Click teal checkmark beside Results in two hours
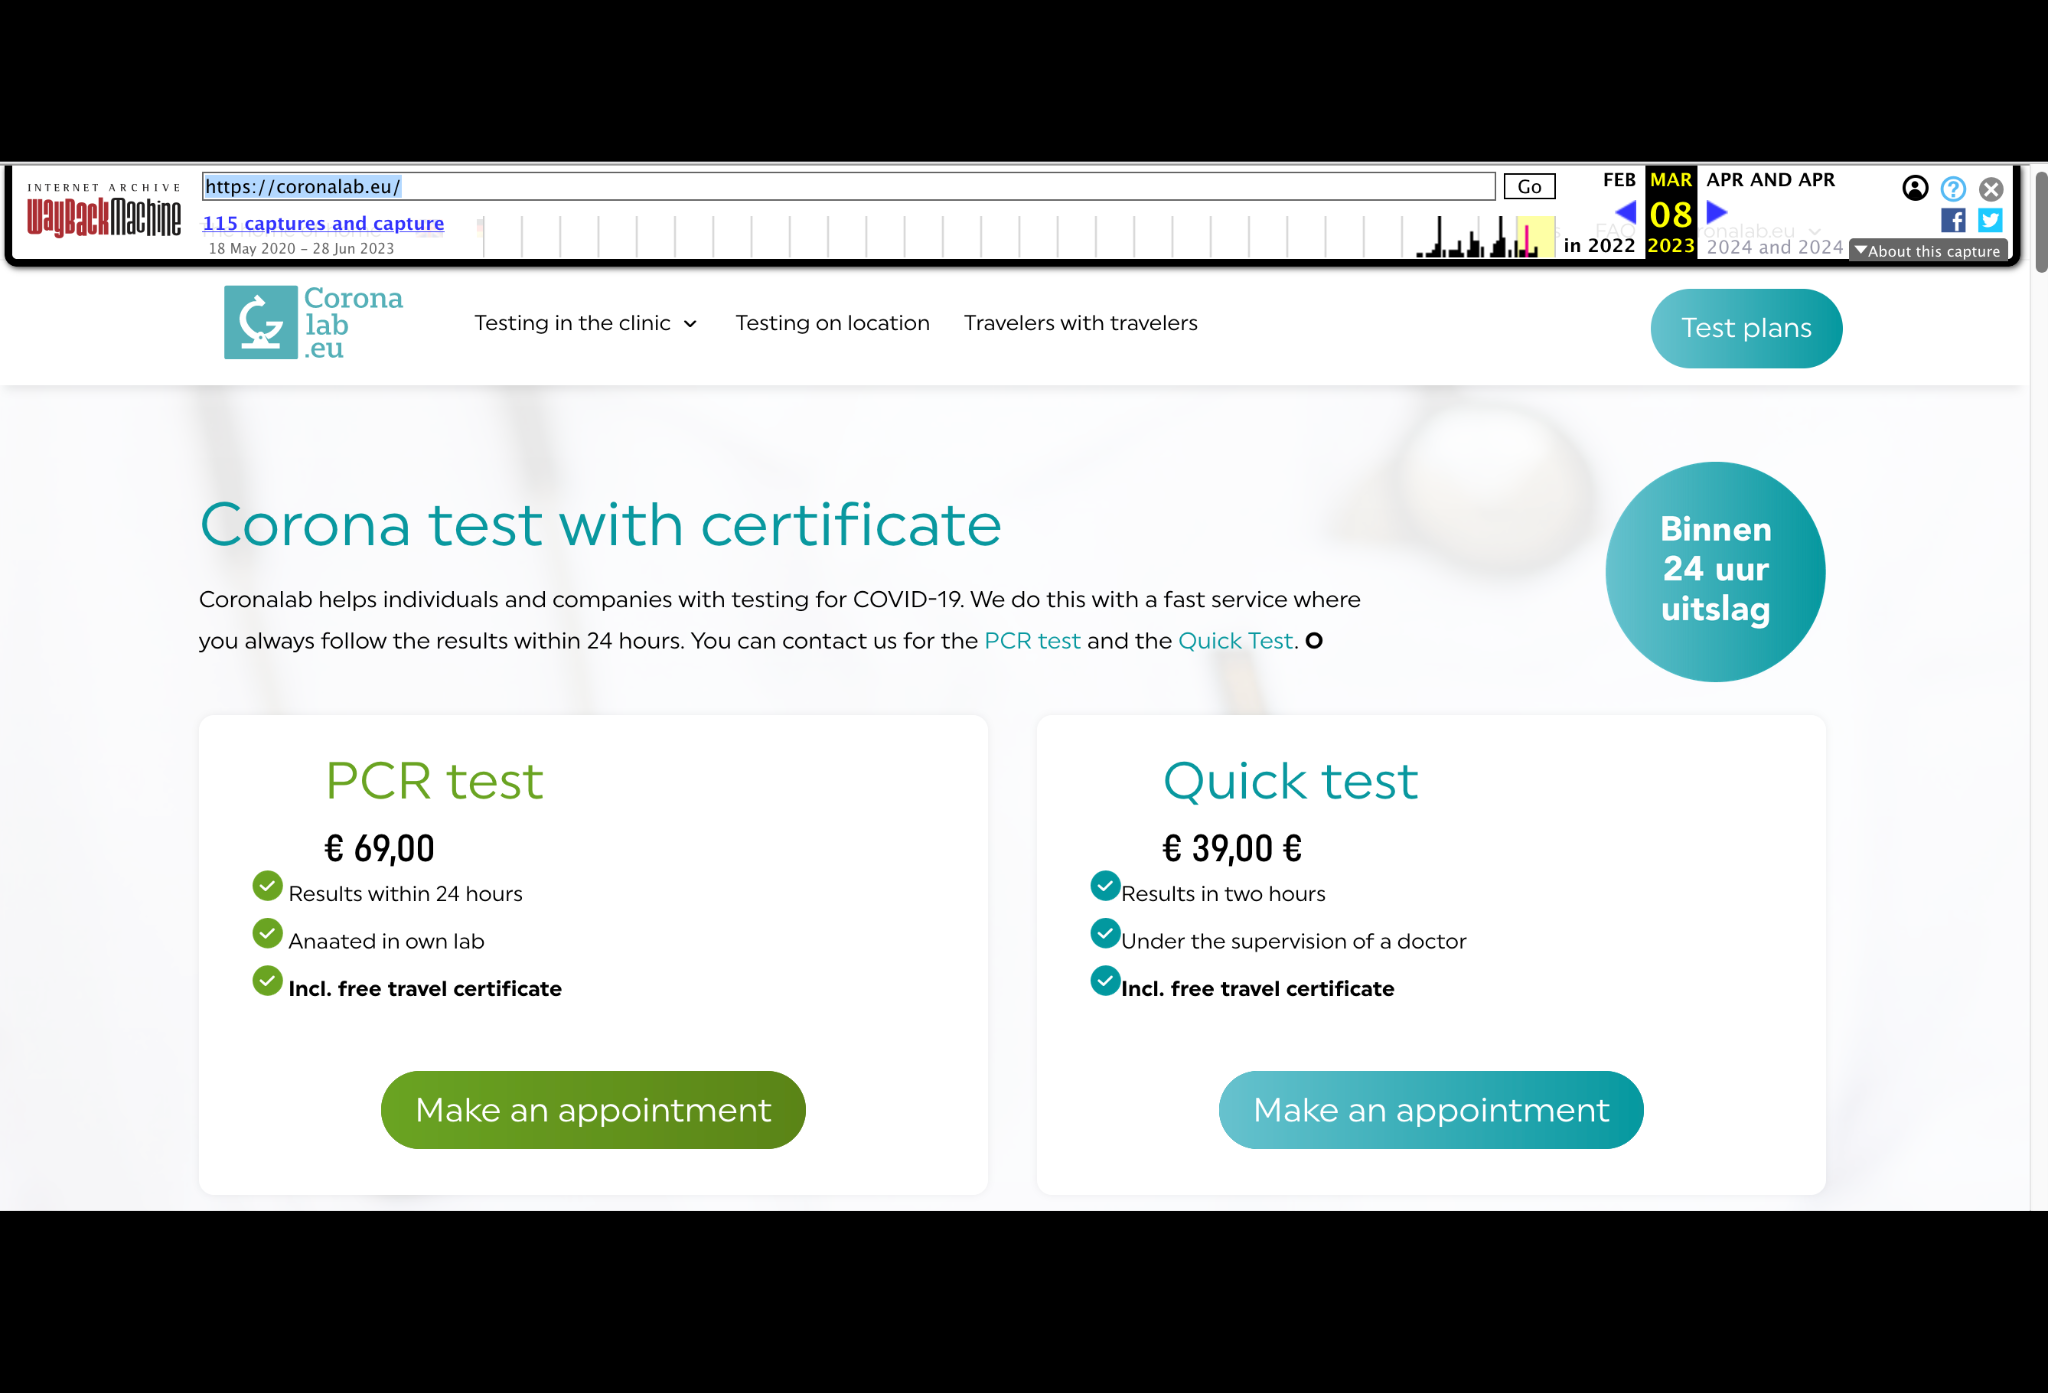The image size is (2048, 1393). [1104, 886]
